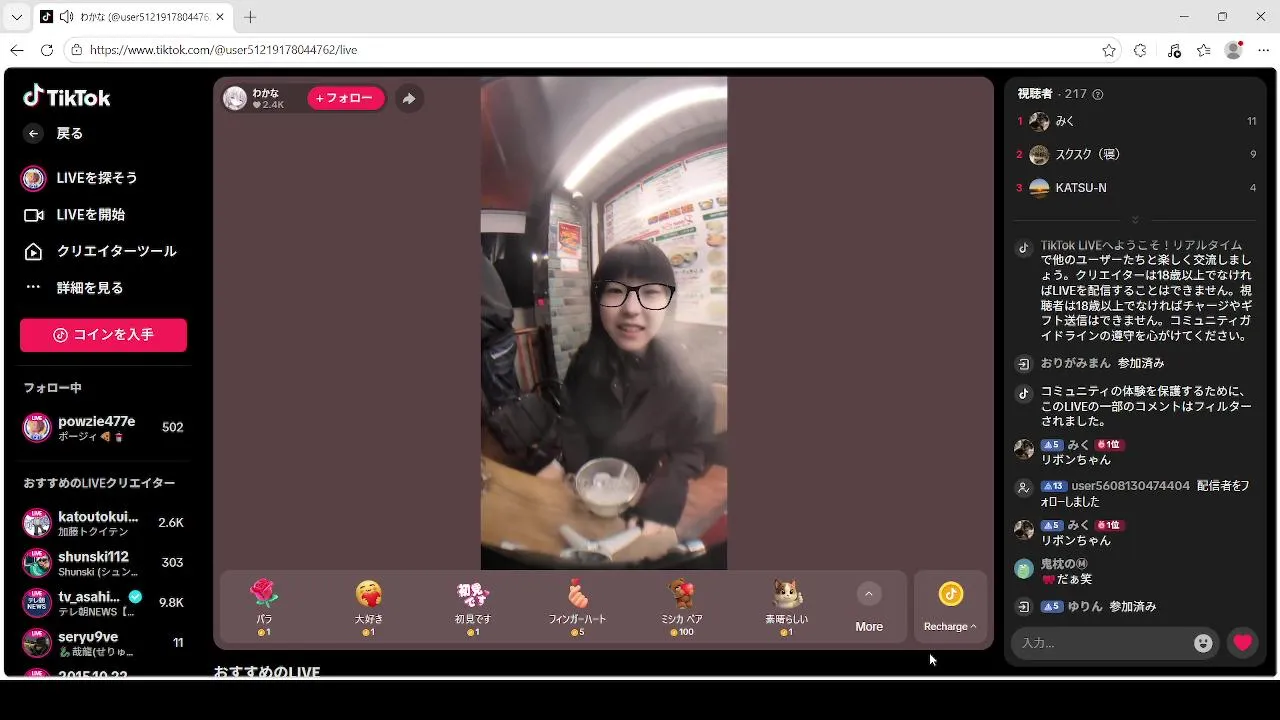Image resolution: width=1280 pixels, height=720 pixels.
Task: Send the バラ rose gift
Action: (x=264, y=607)
